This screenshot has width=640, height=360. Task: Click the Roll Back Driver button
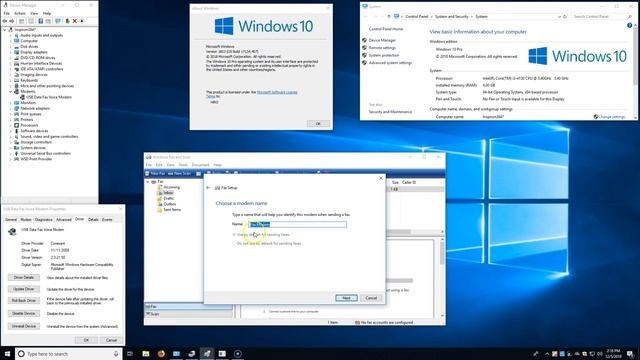[x=24, y=300]
